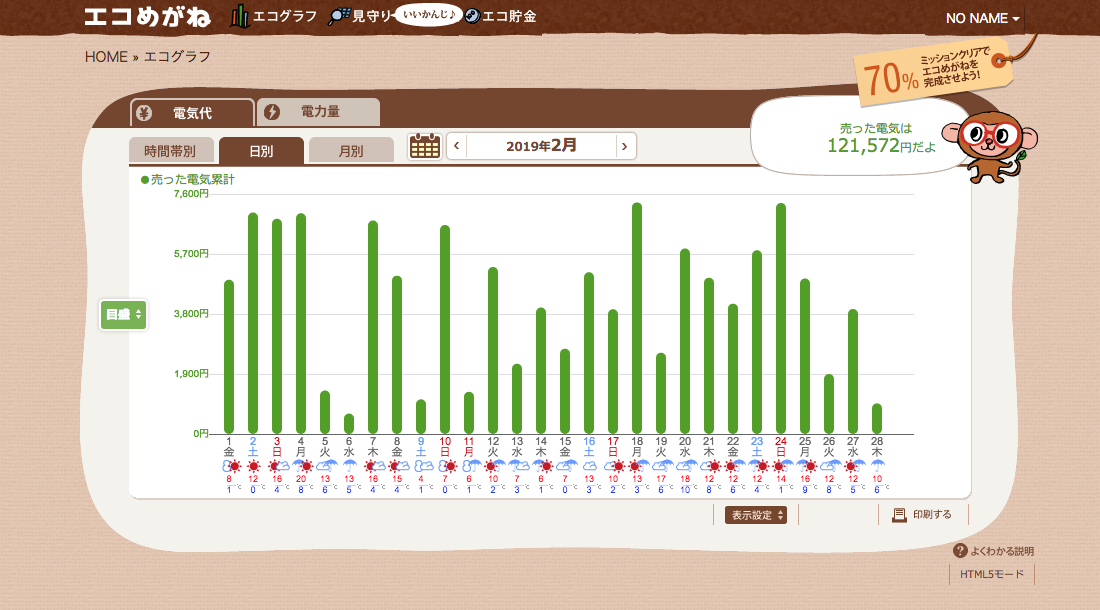Open エコグラフ from top navigation
1100x610 pixels.
(274, 16)
